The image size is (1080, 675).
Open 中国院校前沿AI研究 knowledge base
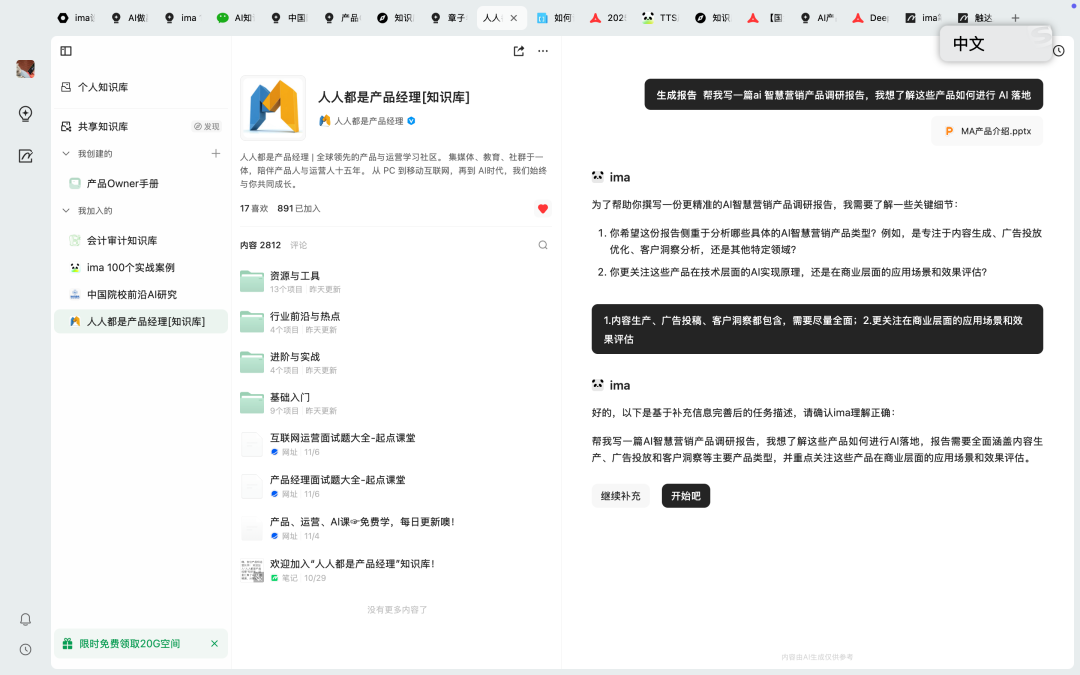click(131, 295)
